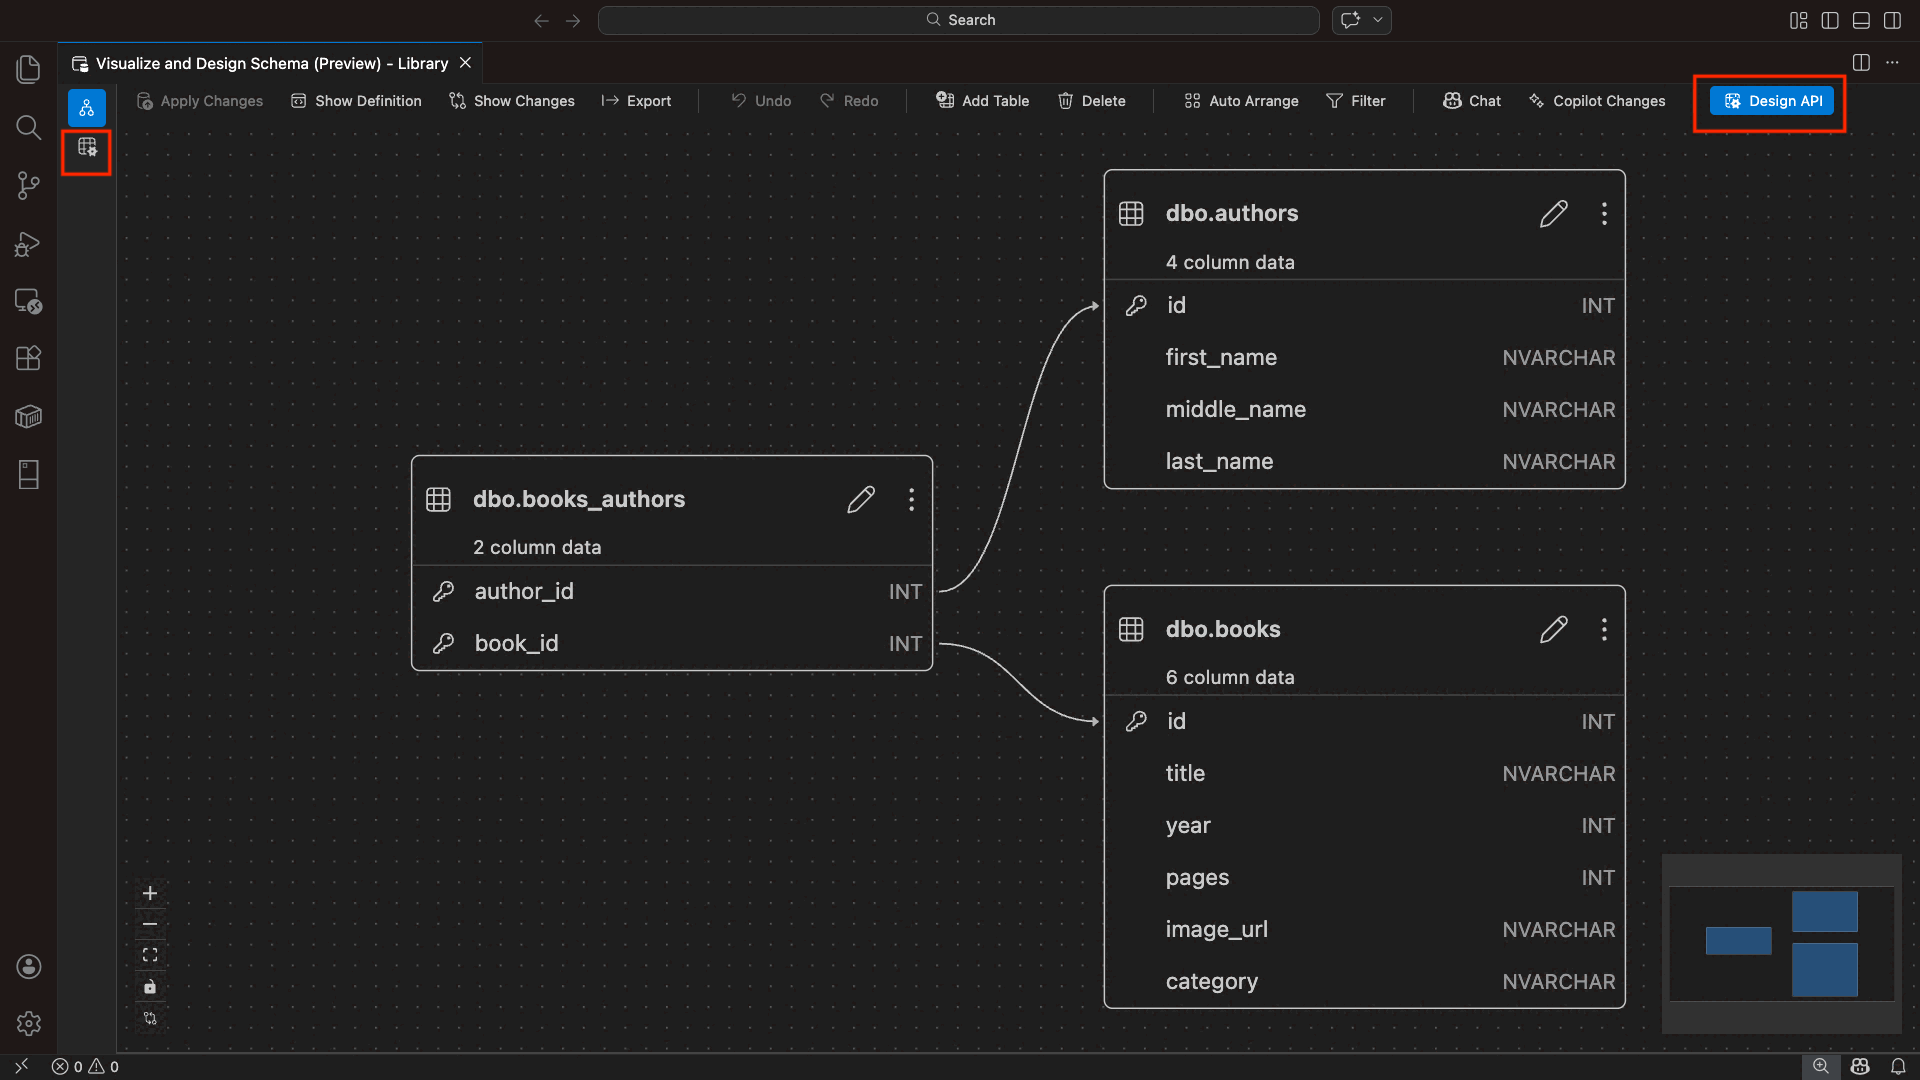Open three-dot menu on dbo.books table
Viewport: 1920px width, 1080px height.
pos(1604,629)
